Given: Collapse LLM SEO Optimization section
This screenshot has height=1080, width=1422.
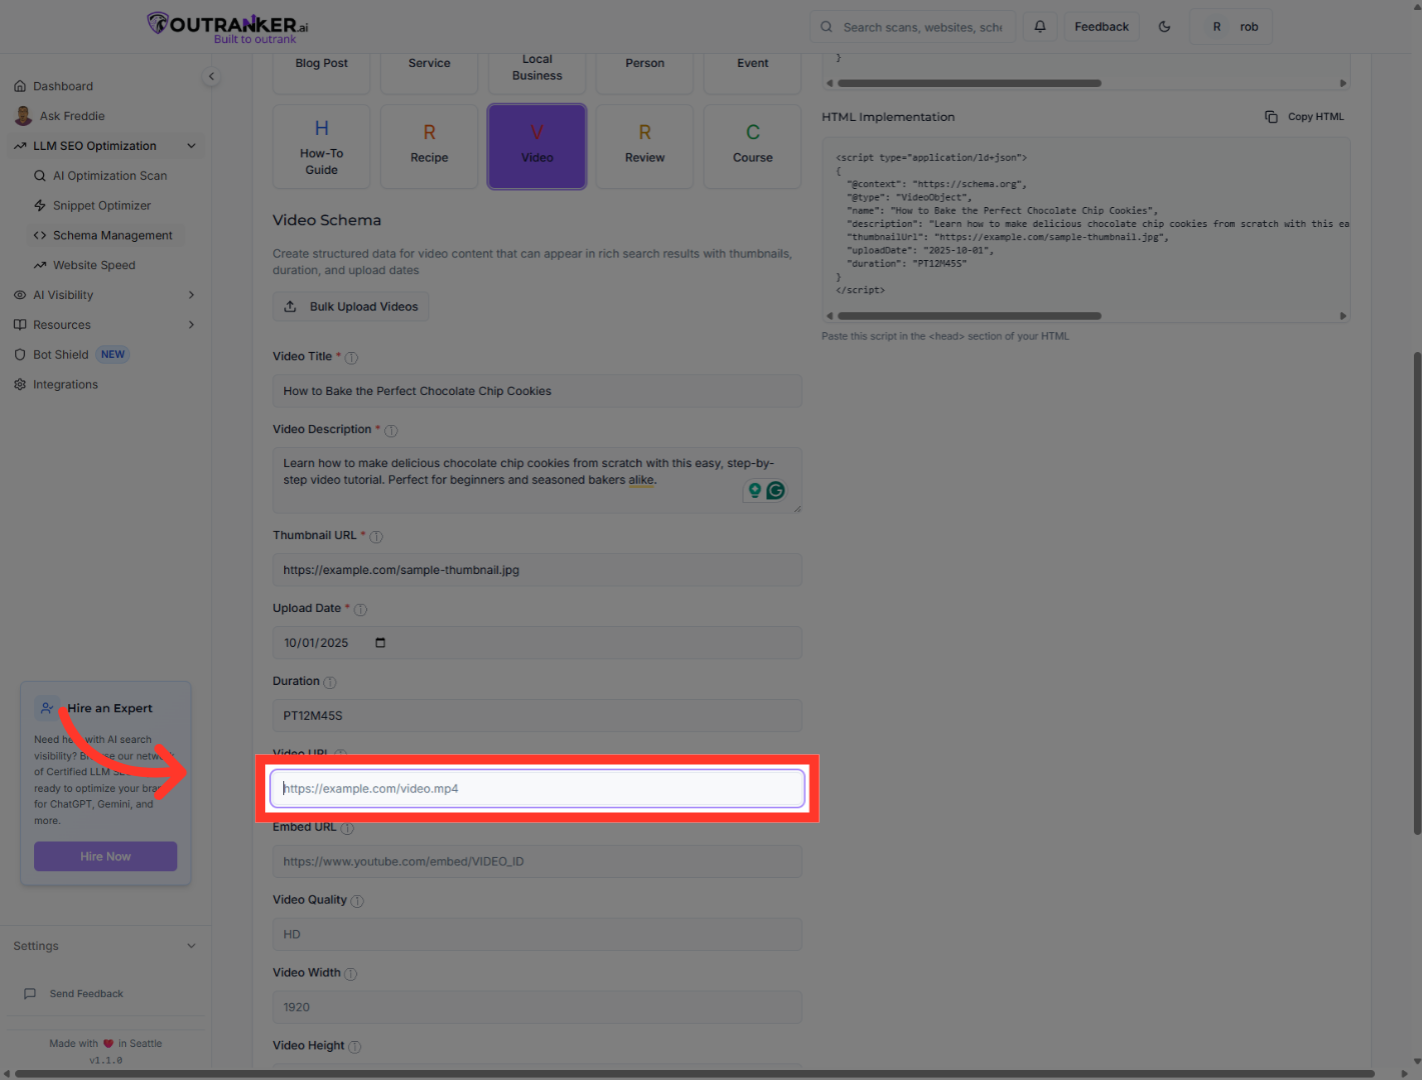Looking at the screenshot, I should 191,146.
